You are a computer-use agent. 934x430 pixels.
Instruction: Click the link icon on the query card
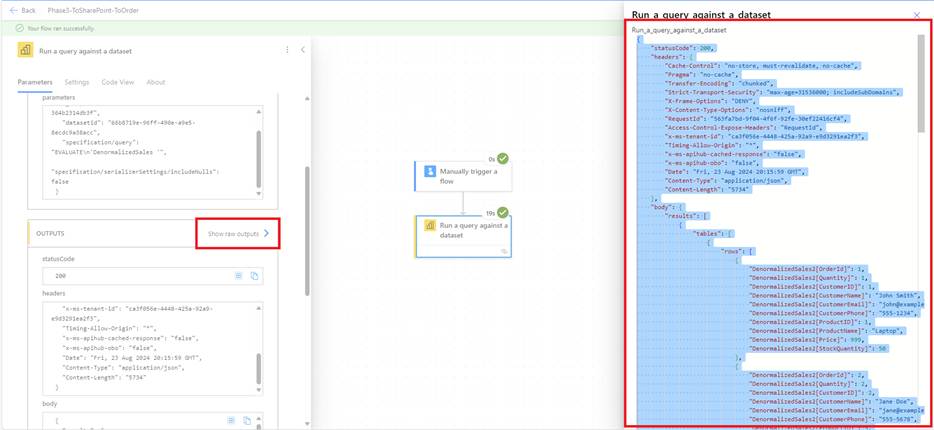[x=505, y=252]
